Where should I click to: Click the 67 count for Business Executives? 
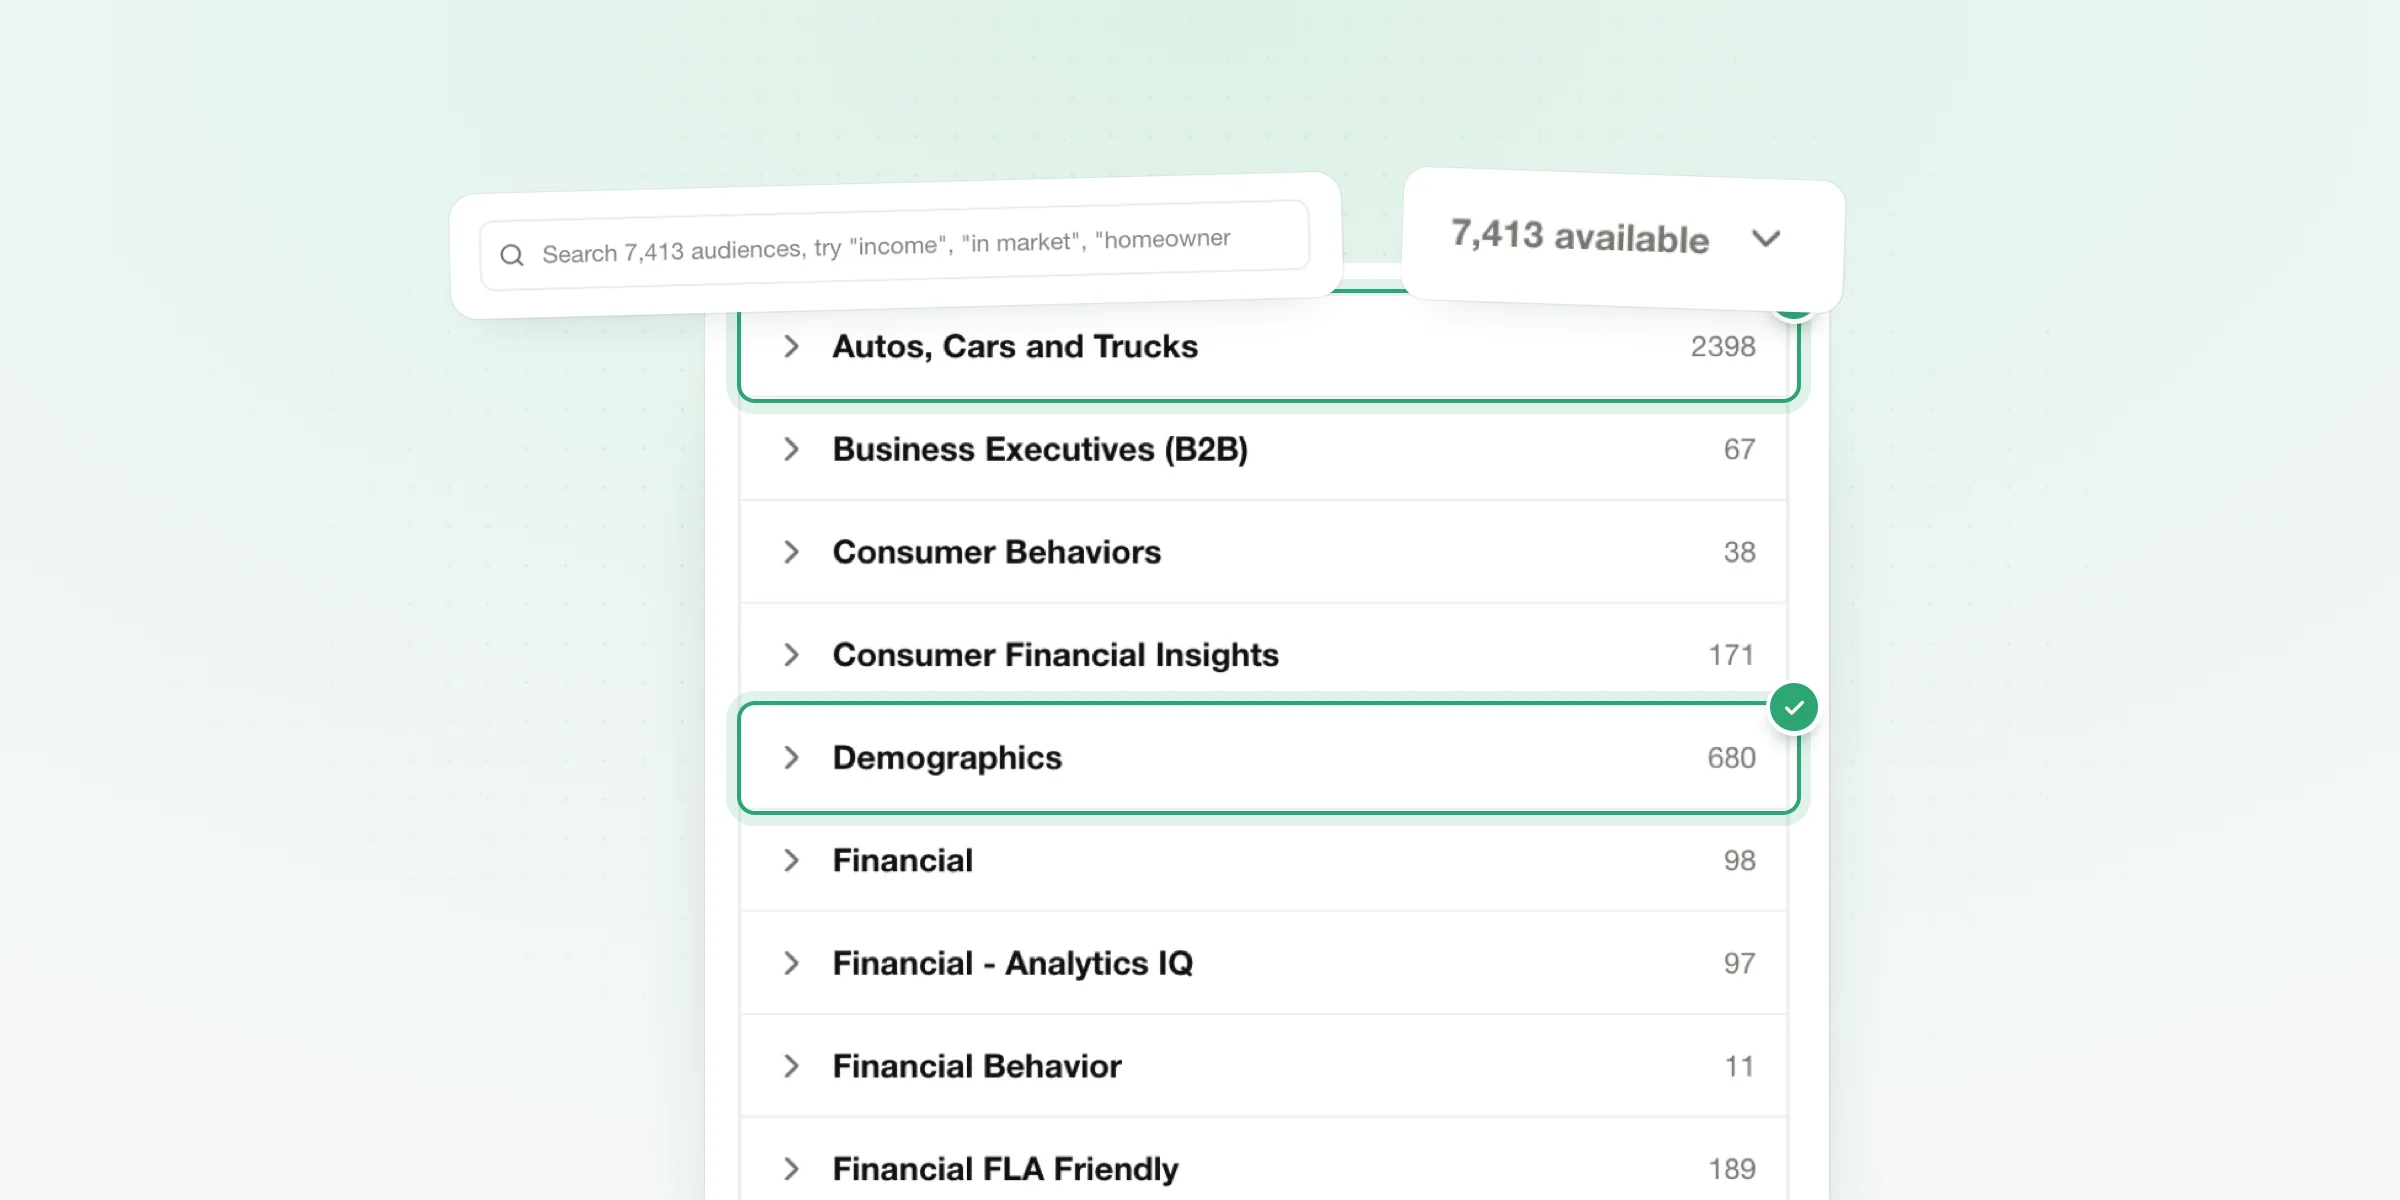pos(1739,450)
